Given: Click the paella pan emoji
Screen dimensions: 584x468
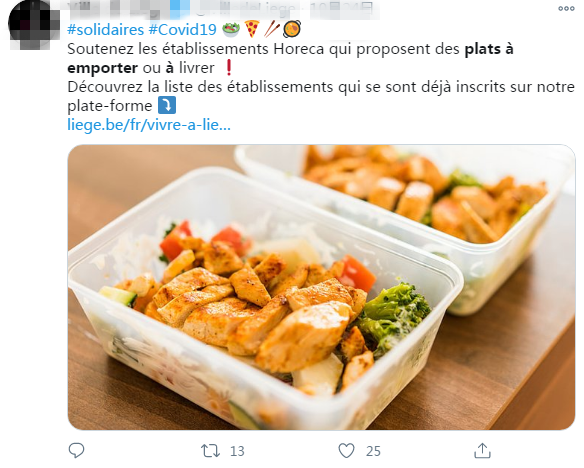Looking at the screenshot, I should pyautogui.click(x=292, y=29).
